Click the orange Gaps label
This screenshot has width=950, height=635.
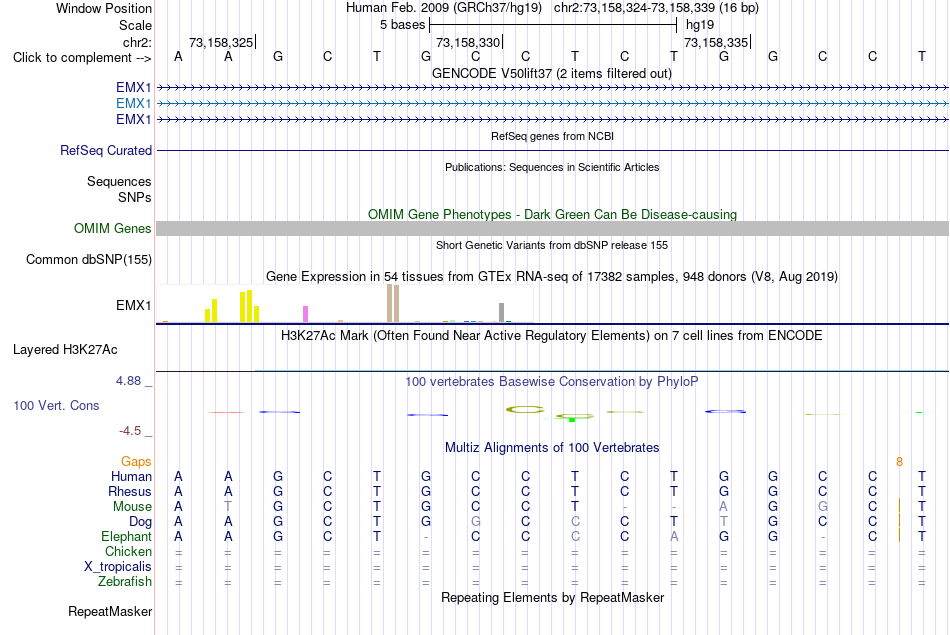click(136, 462)
